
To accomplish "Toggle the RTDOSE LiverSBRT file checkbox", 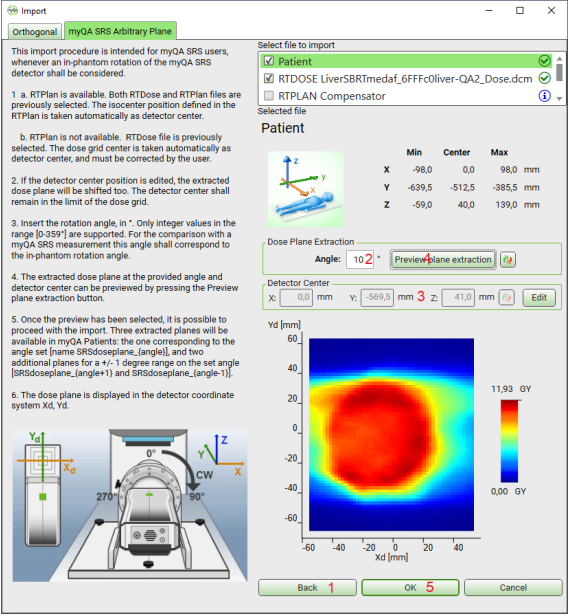I will tap(269, 79).
